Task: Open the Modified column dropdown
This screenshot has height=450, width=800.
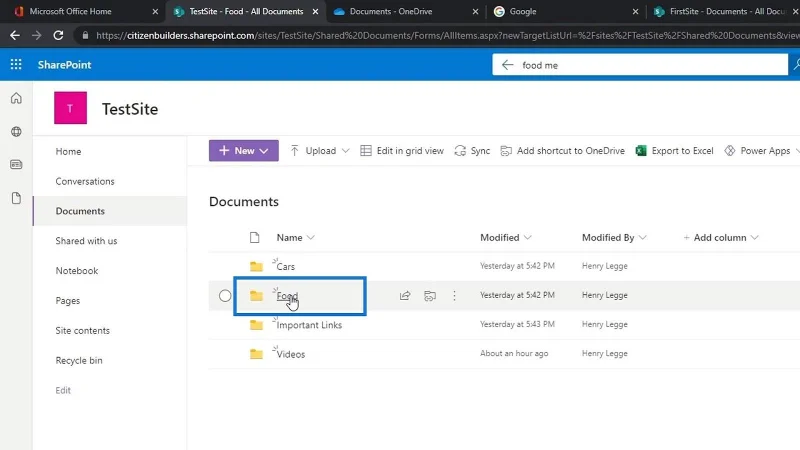Action: pyautogui.click(x=528, y=237)
